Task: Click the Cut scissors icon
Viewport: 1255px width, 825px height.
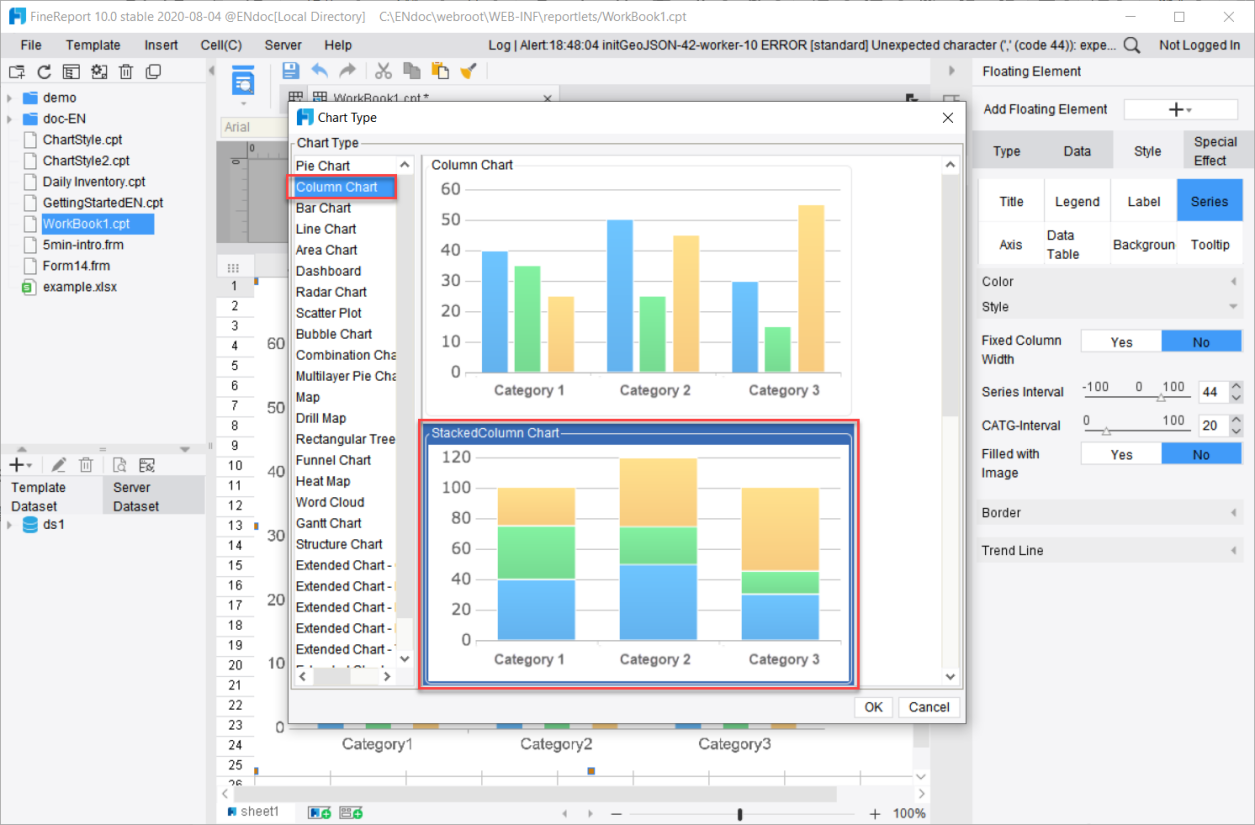Action: coord(383,71)
